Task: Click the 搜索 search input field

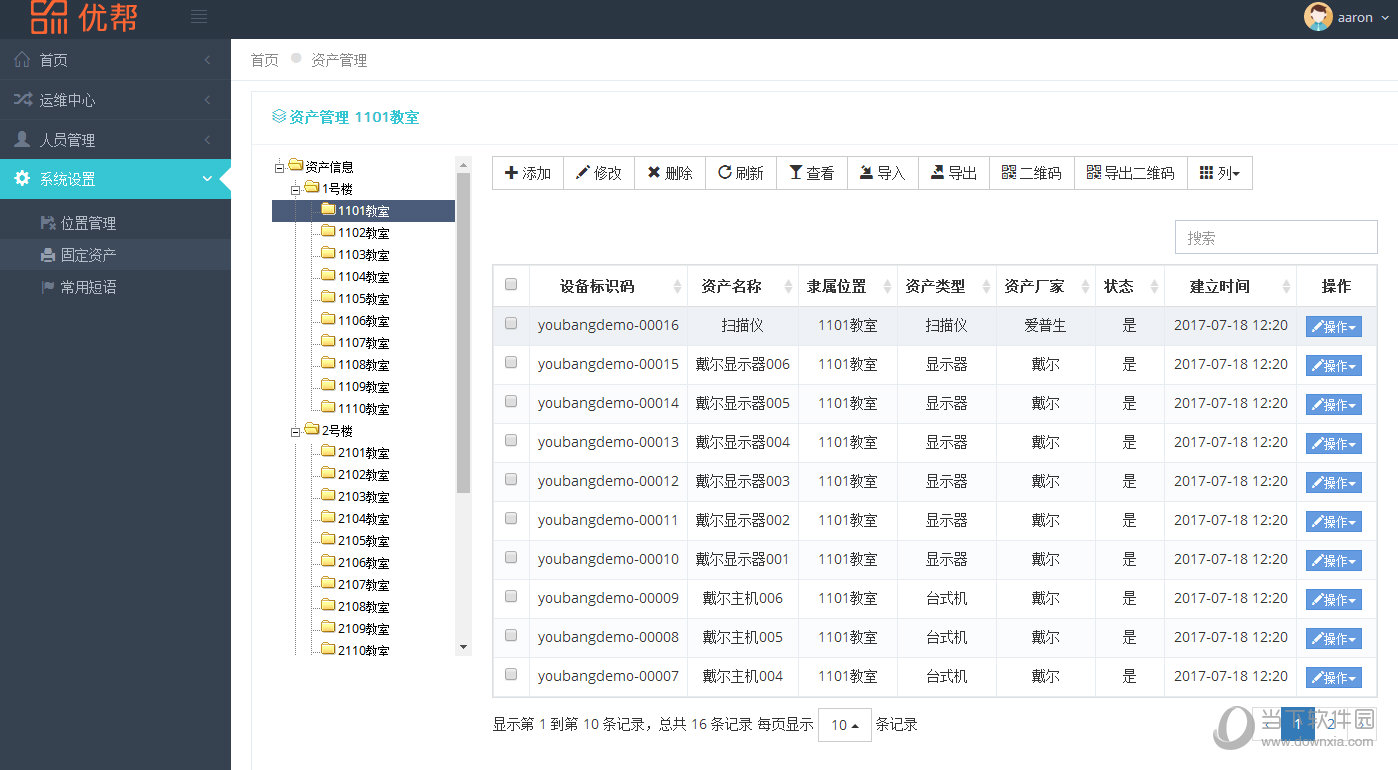Action: [1276, 237]
